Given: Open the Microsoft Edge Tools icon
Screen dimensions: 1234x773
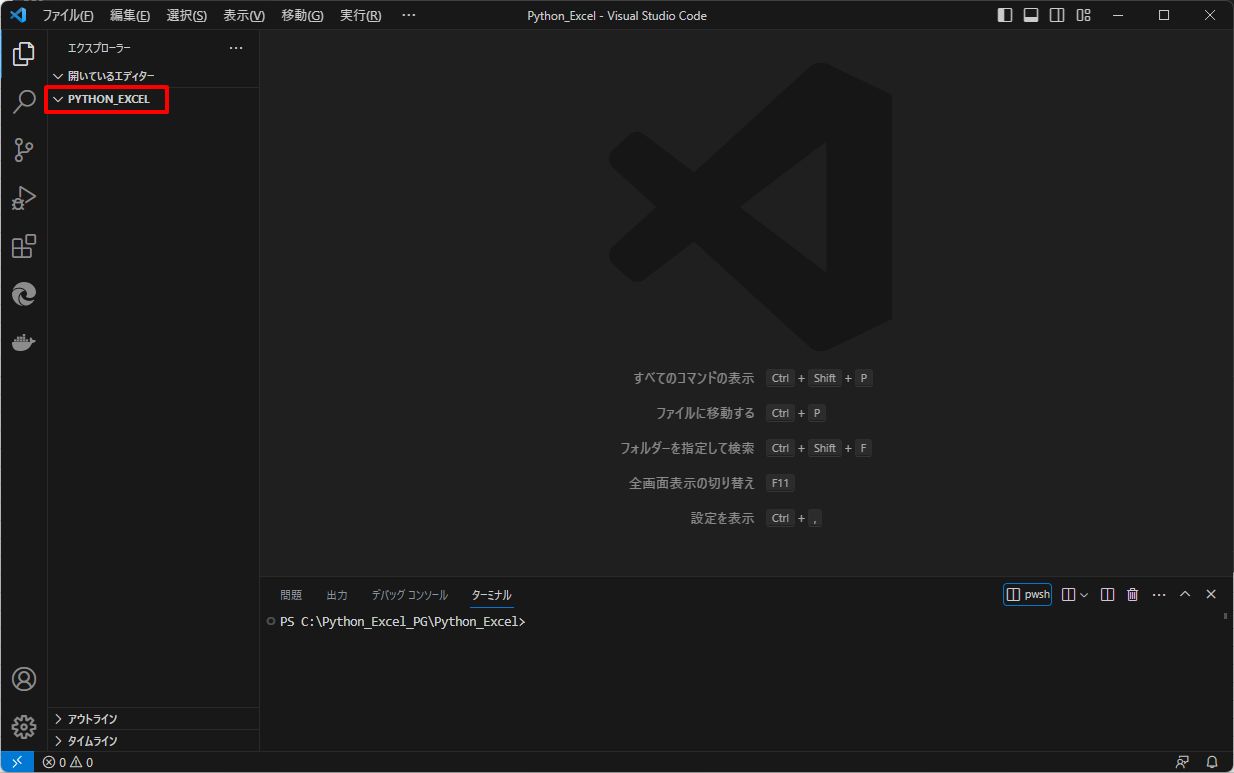Looking at the screenshot, I should tap(24, 294).
